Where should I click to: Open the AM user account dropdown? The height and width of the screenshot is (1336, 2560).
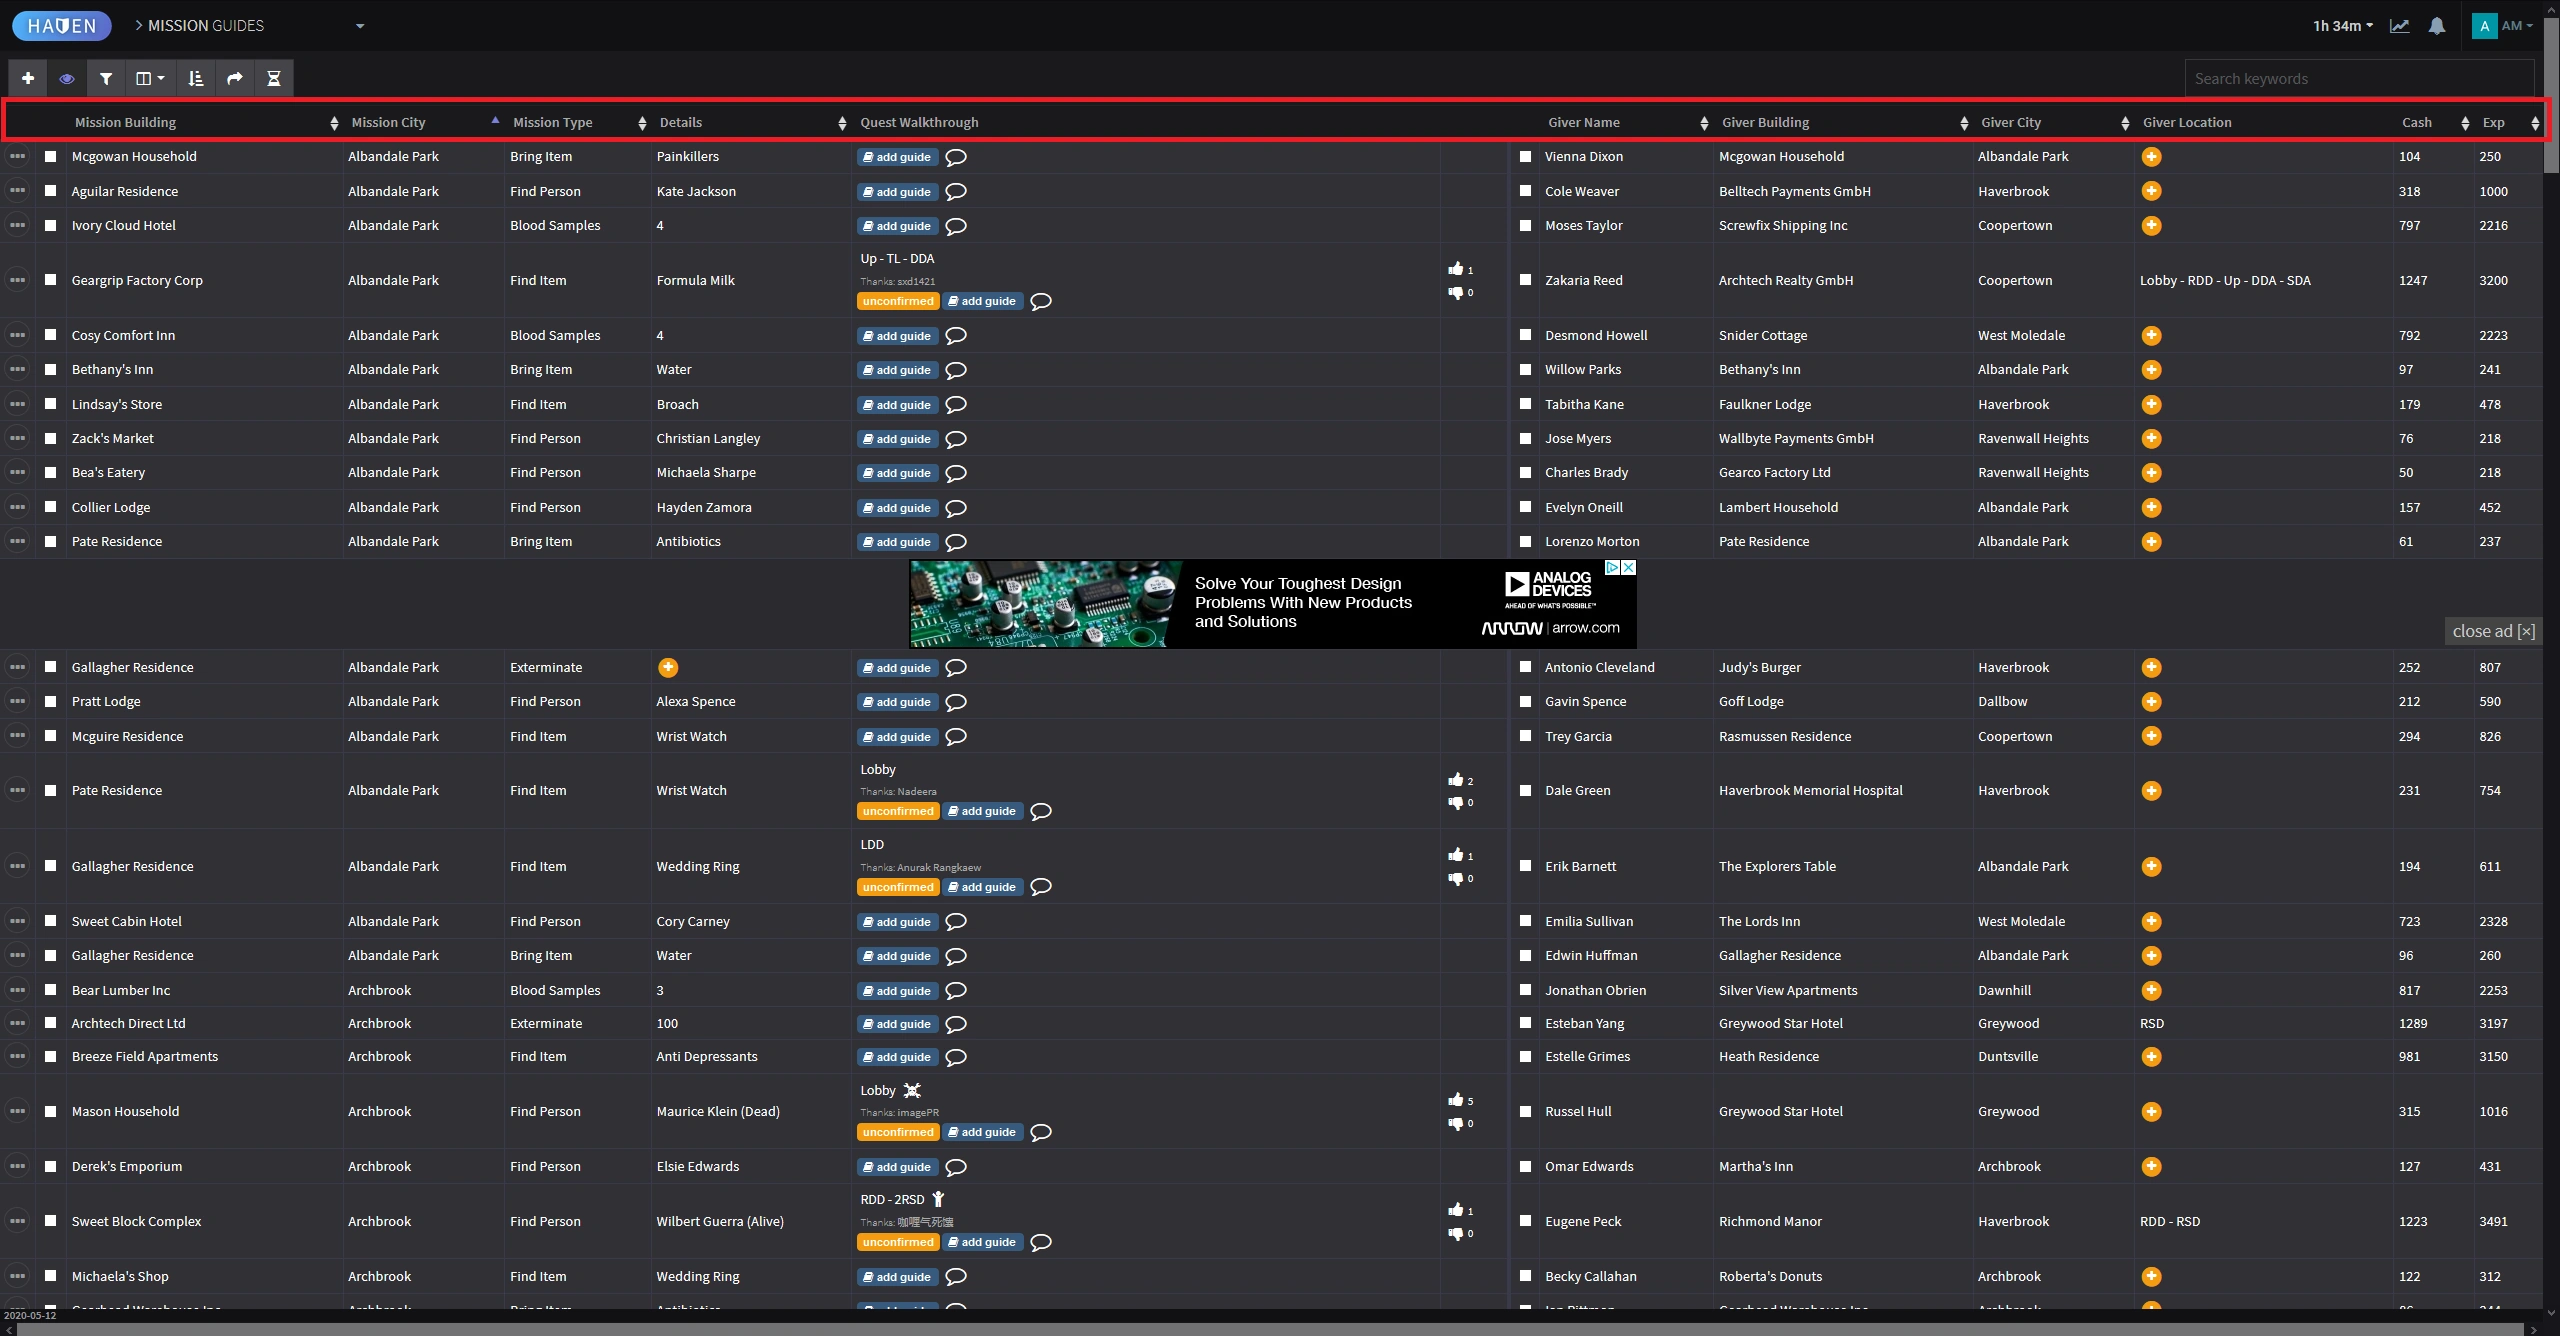coord(2511,26)
